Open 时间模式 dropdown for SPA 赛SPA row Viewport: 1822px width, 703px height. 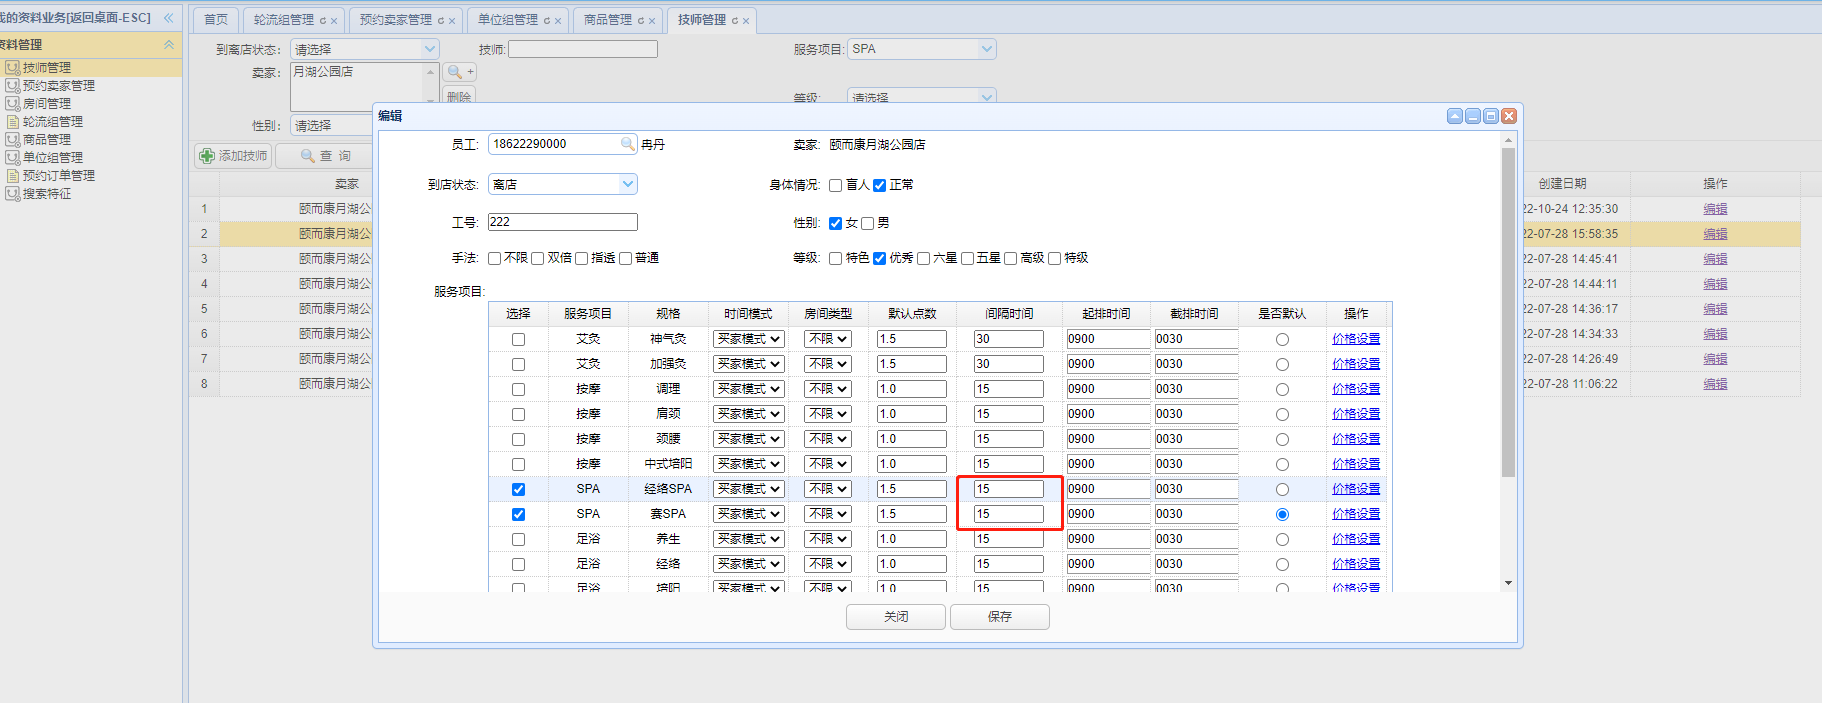tap(748, 514)
